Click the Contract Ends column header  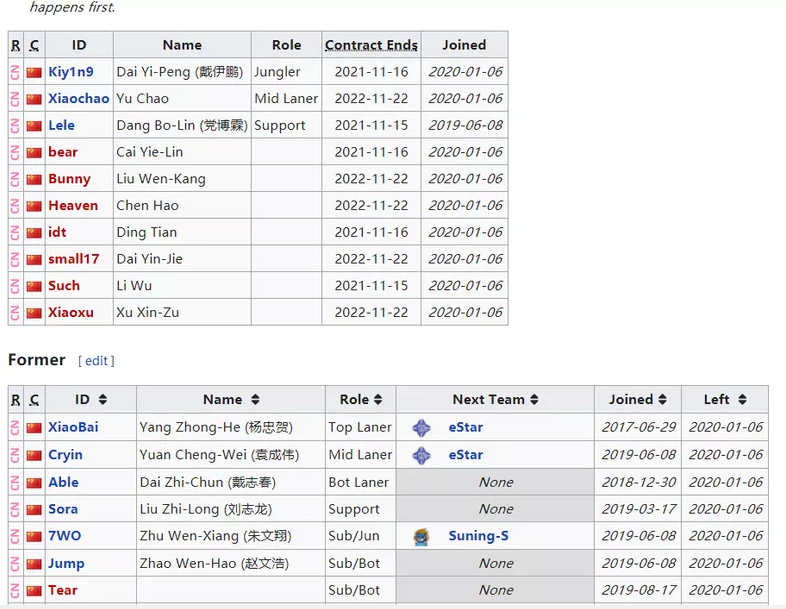click(x=371, y=45)
